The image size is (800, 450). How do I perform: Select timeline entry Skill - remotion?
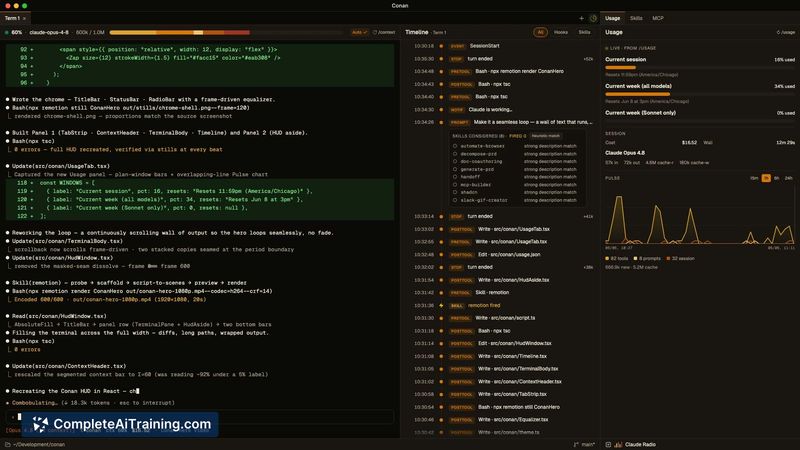[504, 293]
